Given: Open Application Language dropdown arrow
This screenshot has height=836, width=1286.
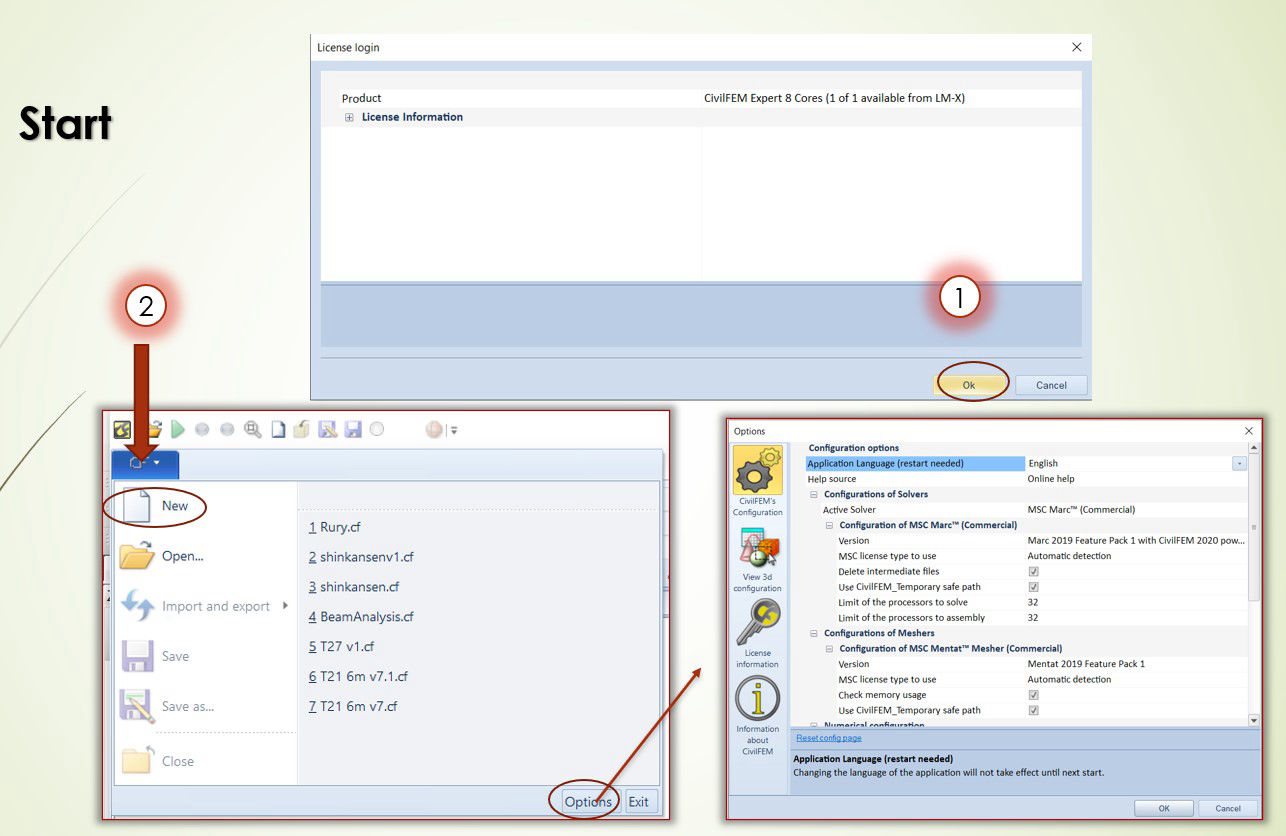Looking at the screenshot, I should [x=1240, y=464].
